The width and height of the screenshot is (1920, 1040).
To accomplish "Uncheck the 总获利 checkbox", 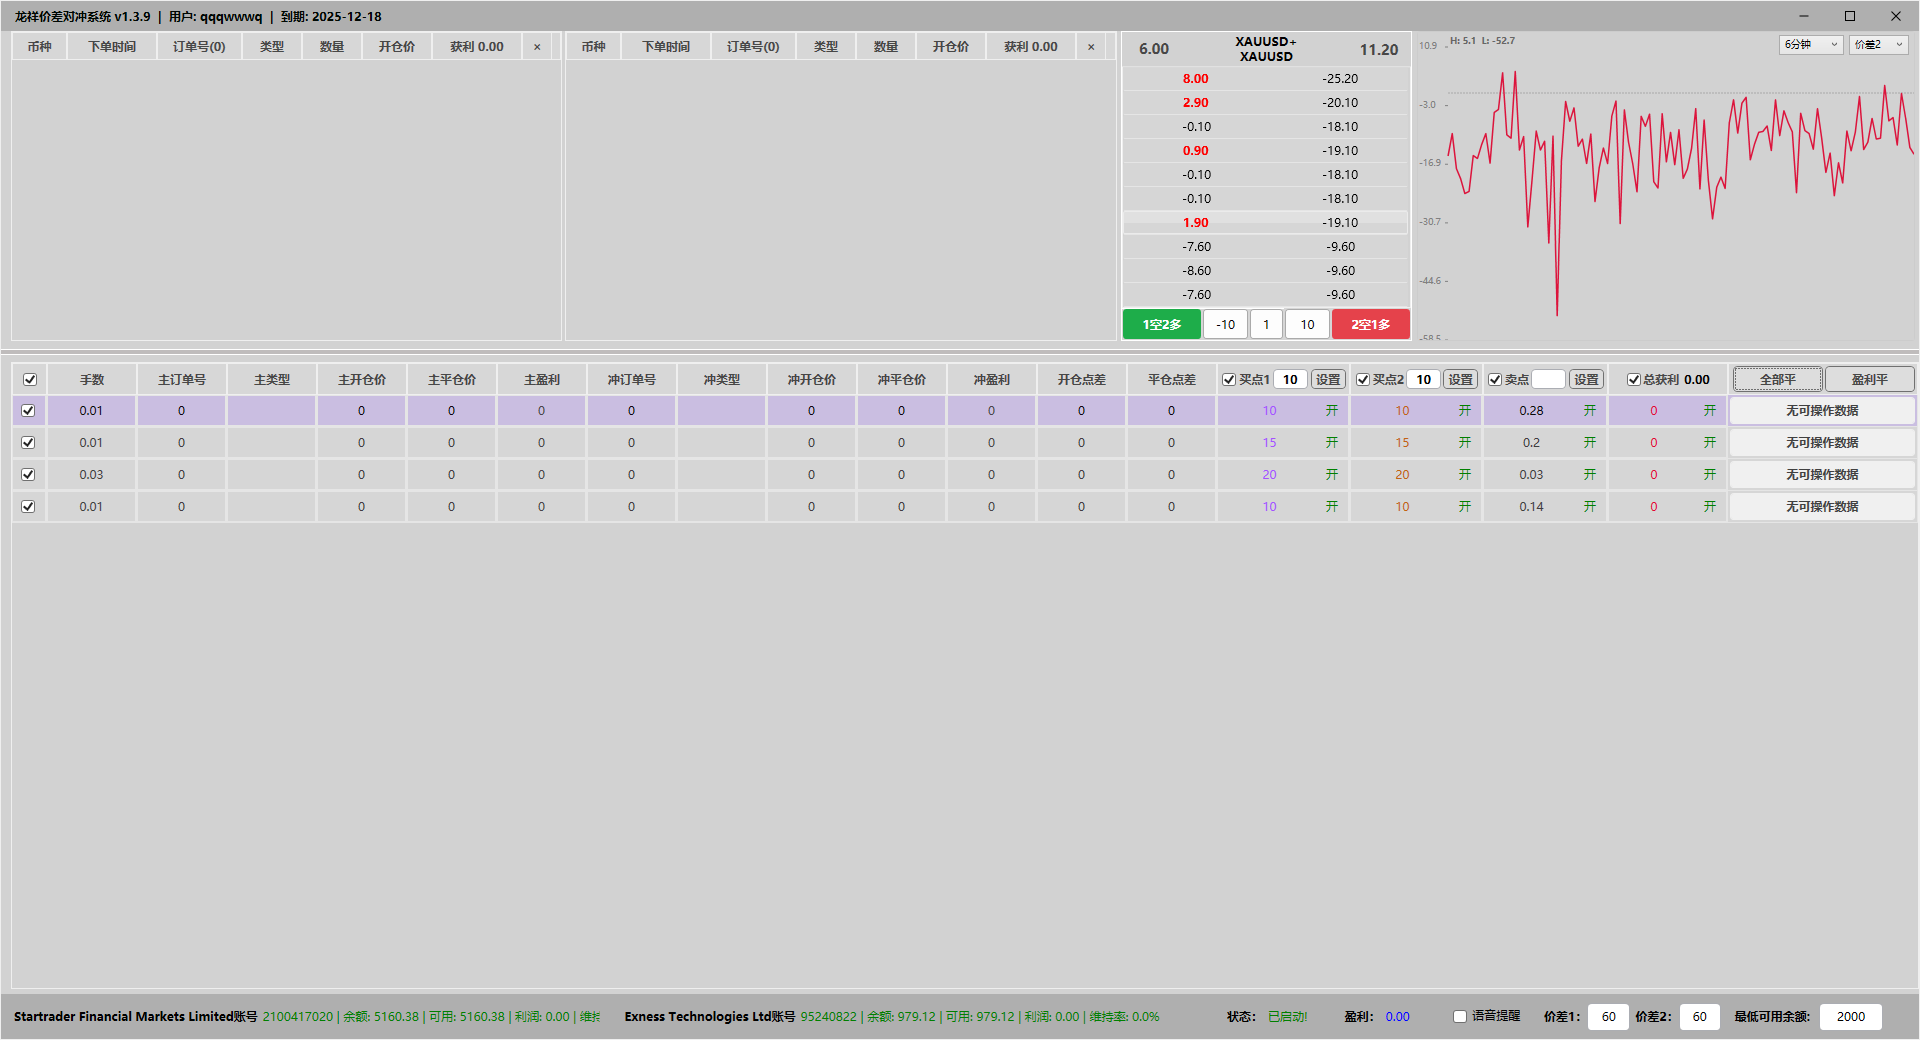I will pos(1633,380).
